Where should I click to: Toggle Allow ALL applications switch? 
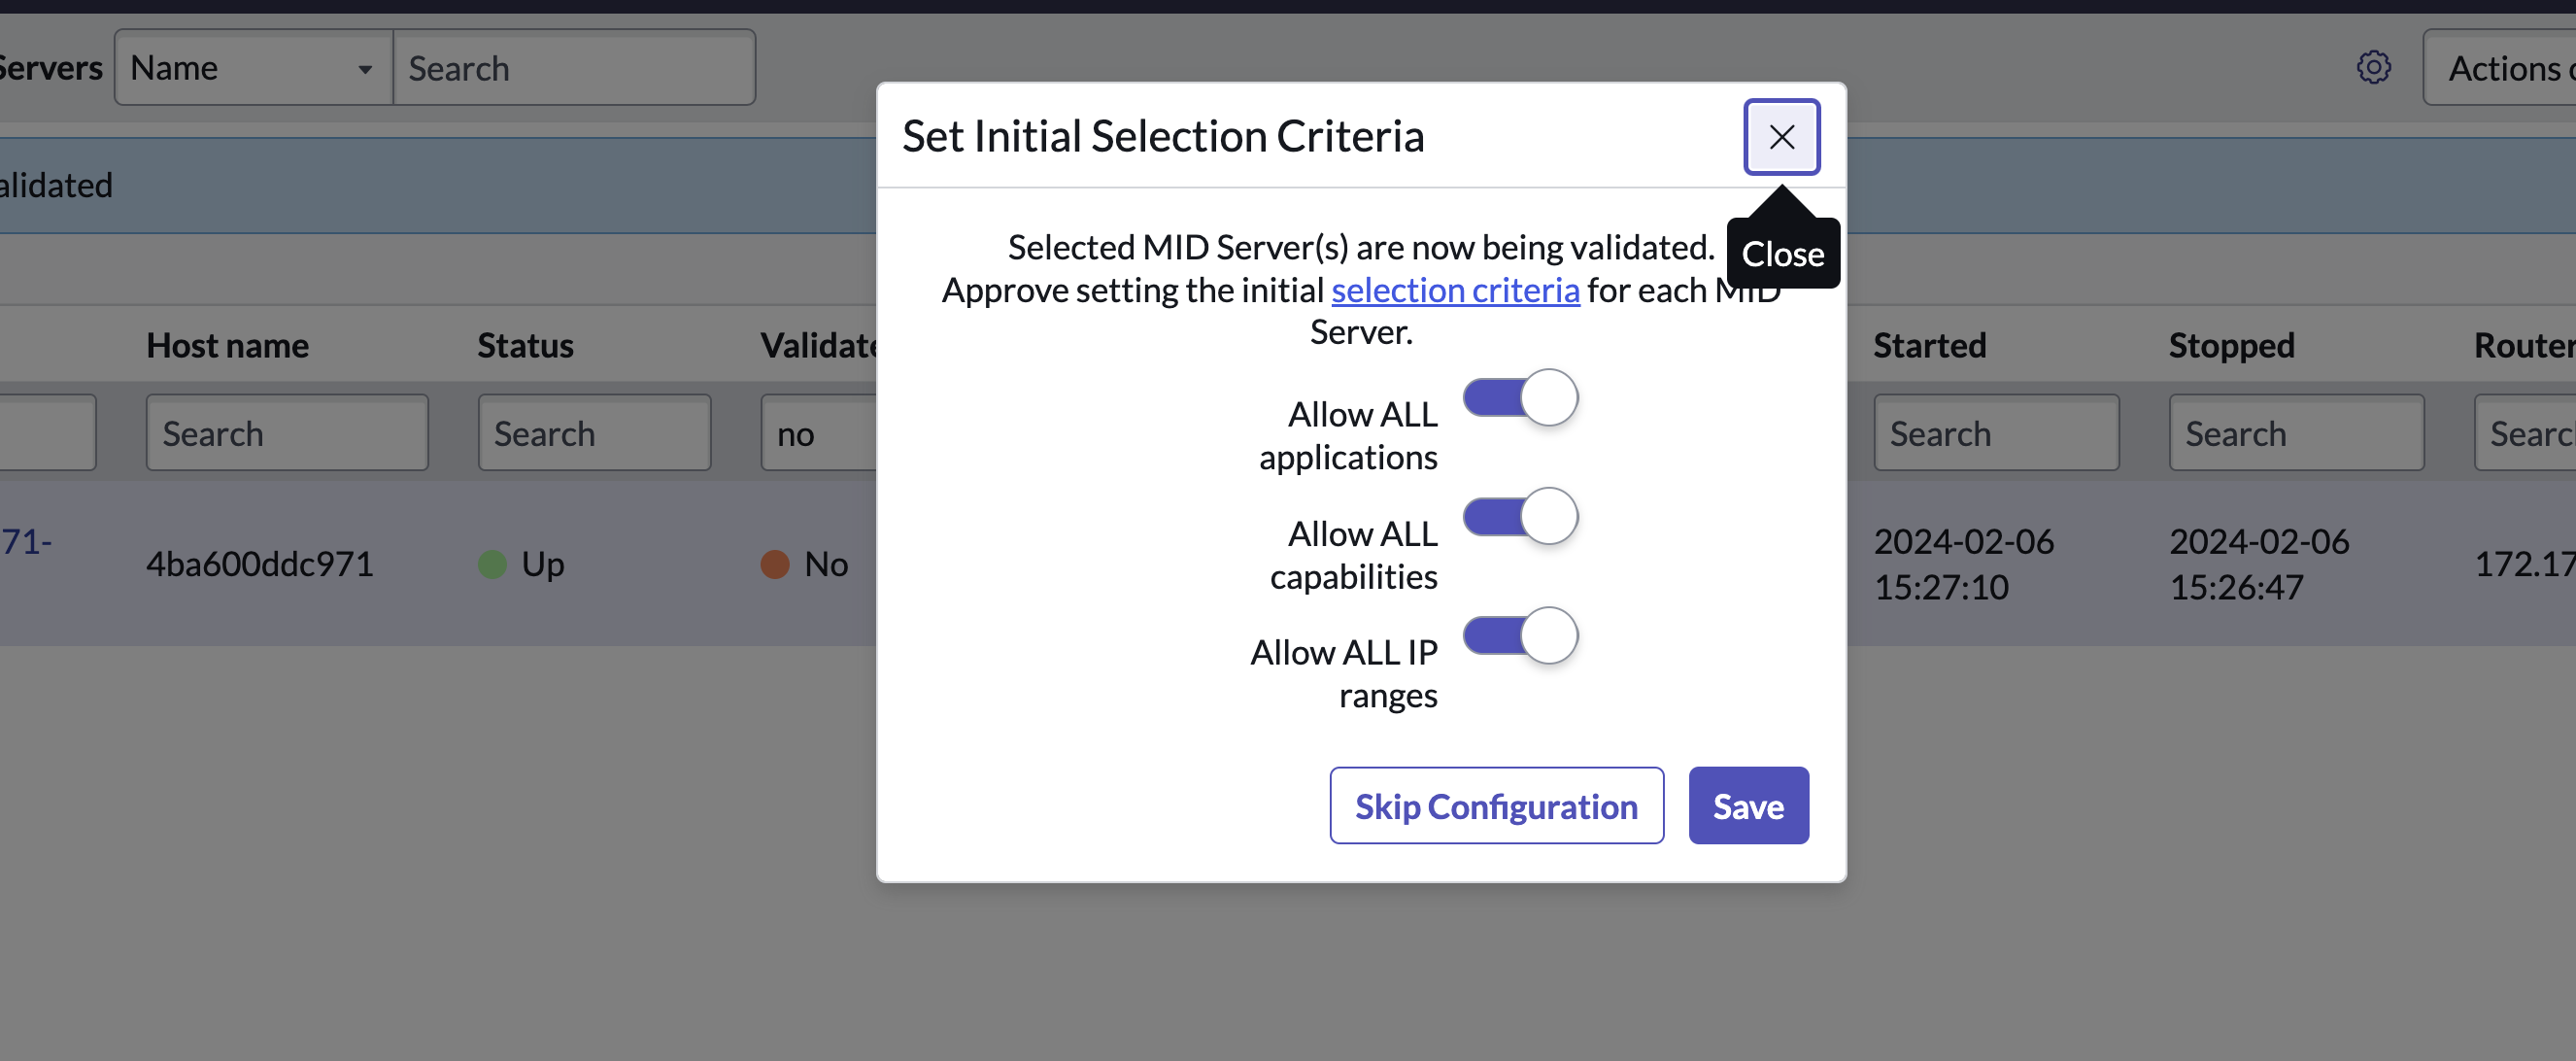point(1520,398)
